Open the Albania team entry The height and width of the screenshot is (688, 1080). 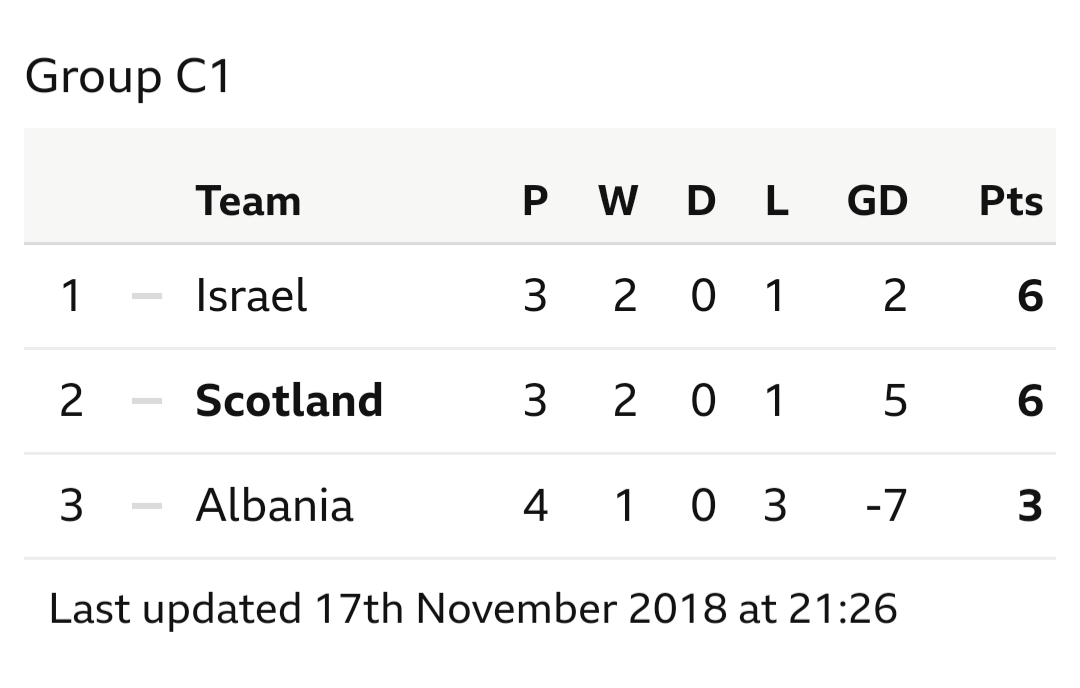tap(274, 505)
